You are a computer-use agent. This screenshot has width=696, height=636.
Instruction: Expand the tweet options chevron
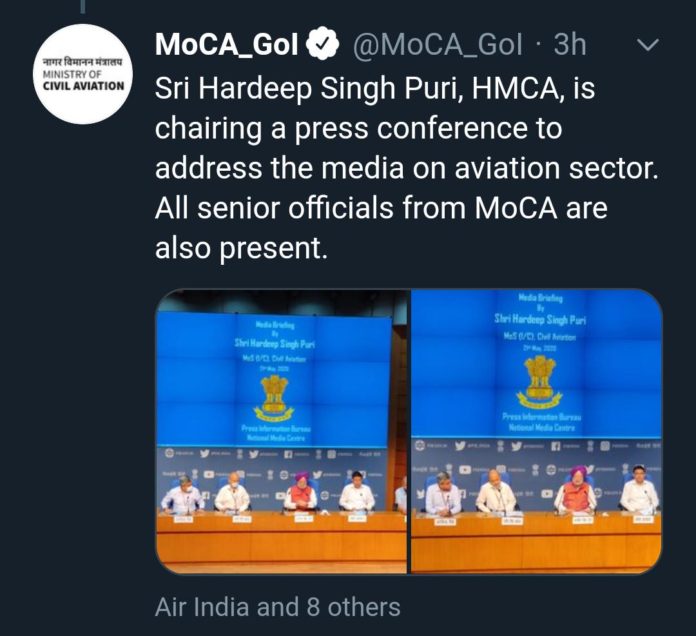(648, 45)
